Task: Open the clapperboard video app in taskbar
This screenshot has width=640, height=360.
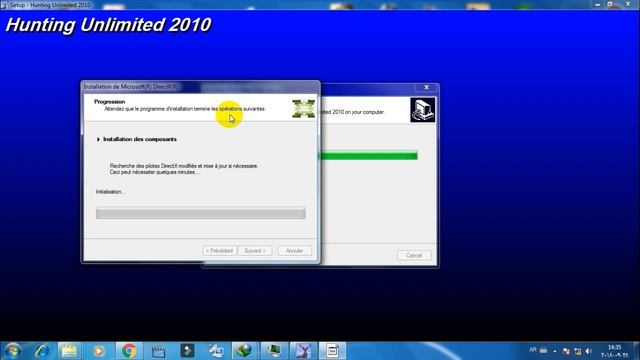Action: (x=158, y=351)
